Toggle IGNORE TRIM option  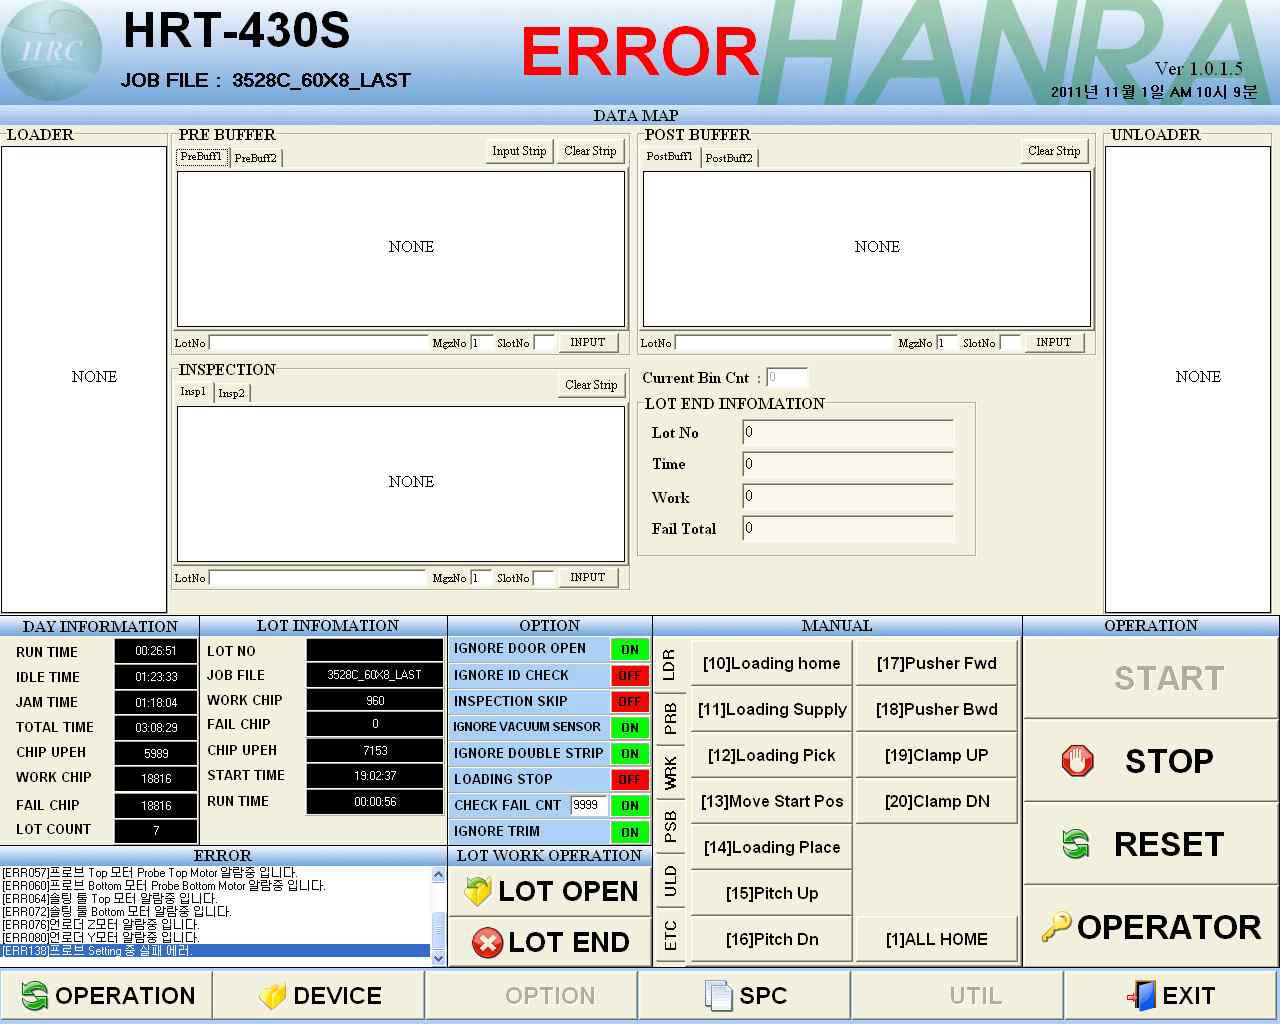(x=629, y=831)
